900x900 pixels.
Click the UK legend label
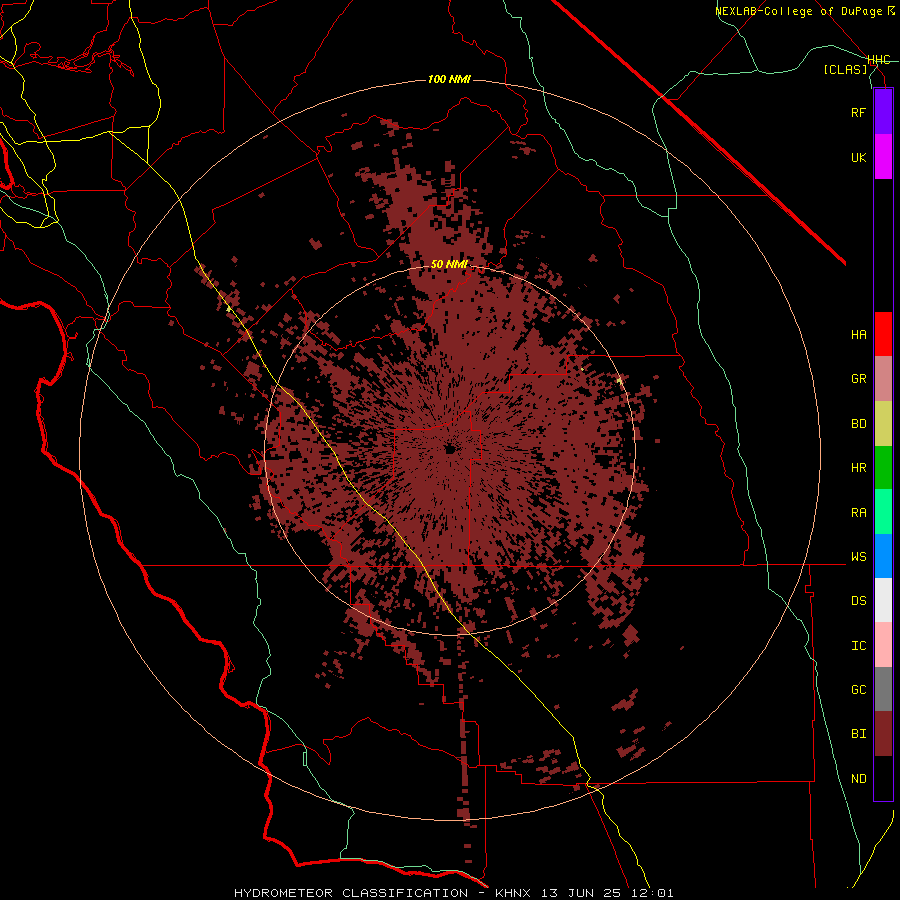coord(858,157)
